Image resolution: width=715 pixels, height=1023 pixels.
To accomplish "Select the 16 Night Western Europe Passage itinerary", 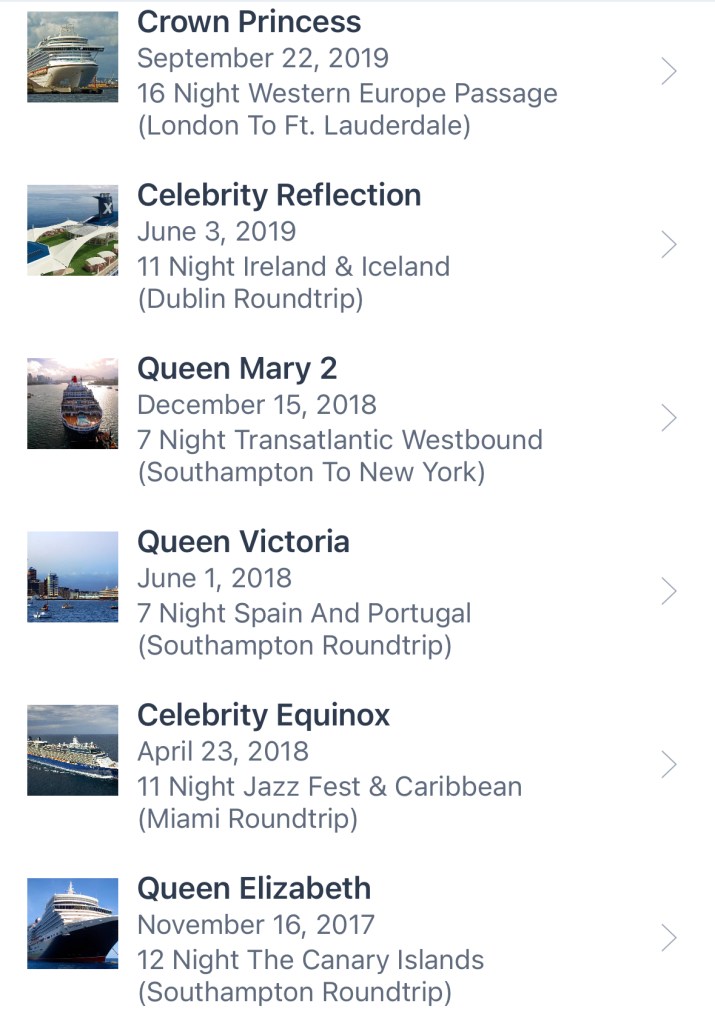I will [x=347, y=94].
